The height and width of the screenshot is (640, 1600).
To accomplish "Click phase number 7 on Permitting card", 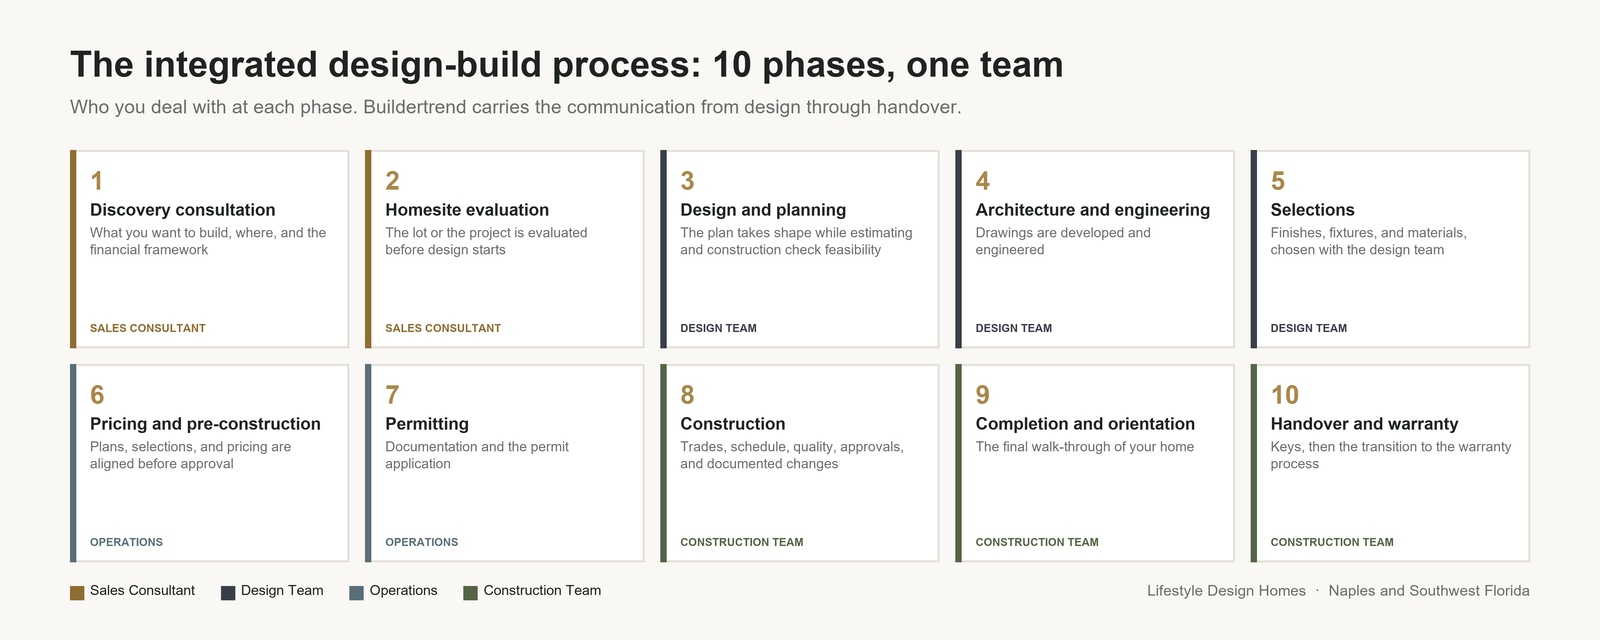I will pyautogui.click(x=392, y=395).
